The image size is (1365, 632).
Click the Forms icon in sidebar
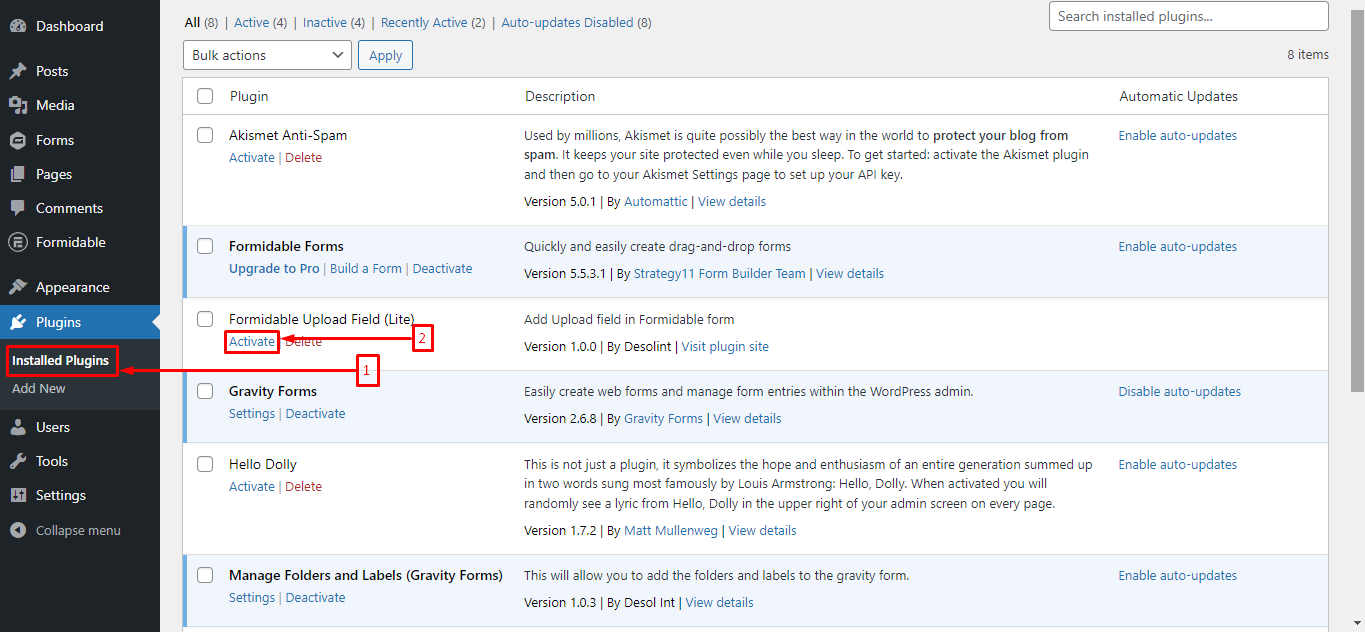click(x=18, y=140)
